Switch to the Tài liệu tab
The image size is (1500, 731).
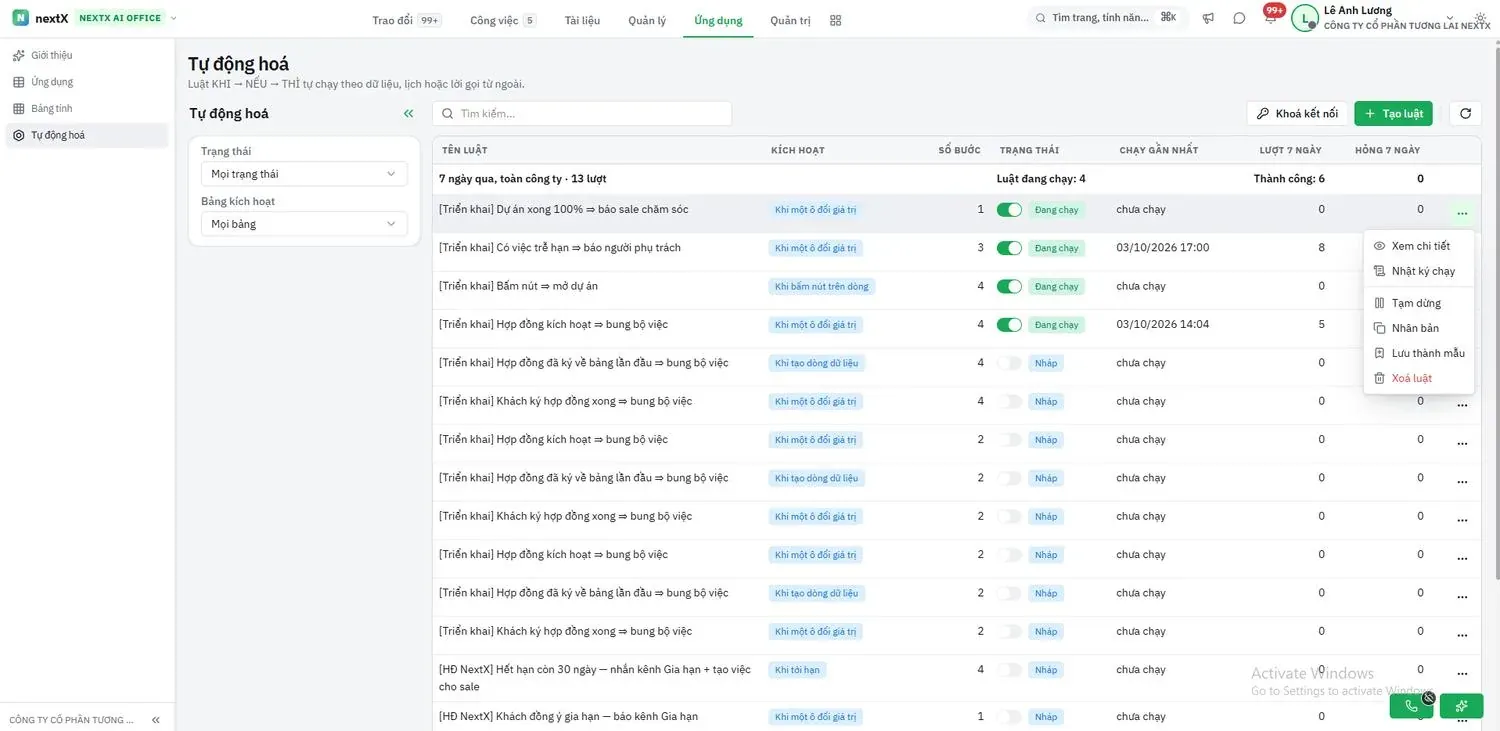pos(582,20)
